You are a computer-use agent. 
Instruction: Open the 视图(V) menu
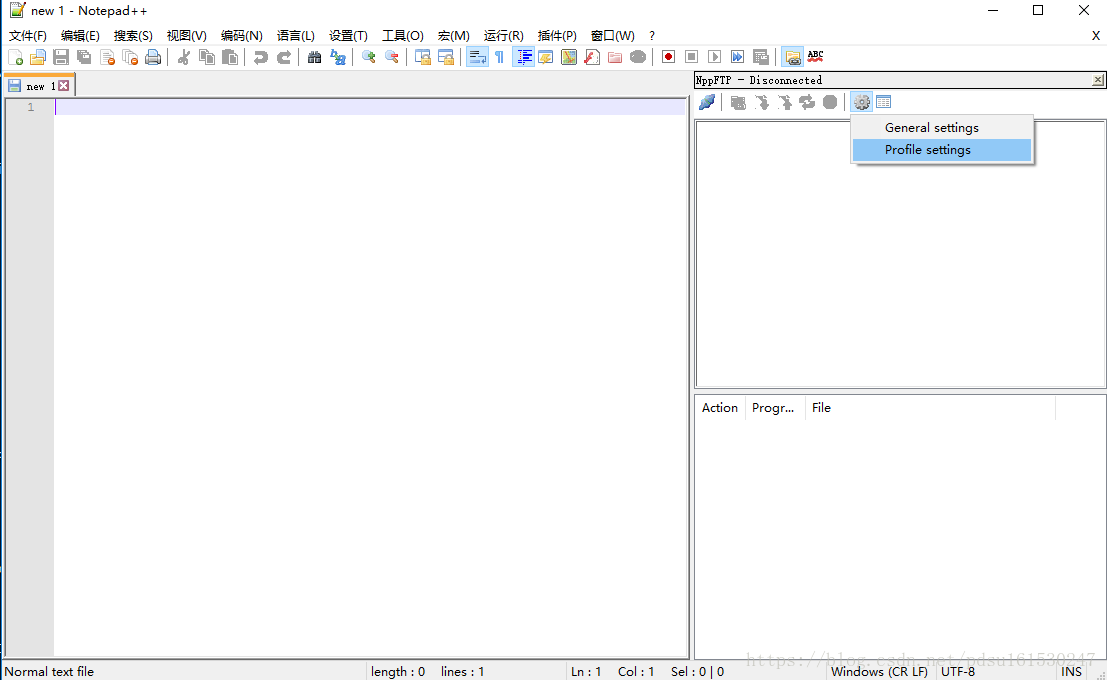pos(186,35)
